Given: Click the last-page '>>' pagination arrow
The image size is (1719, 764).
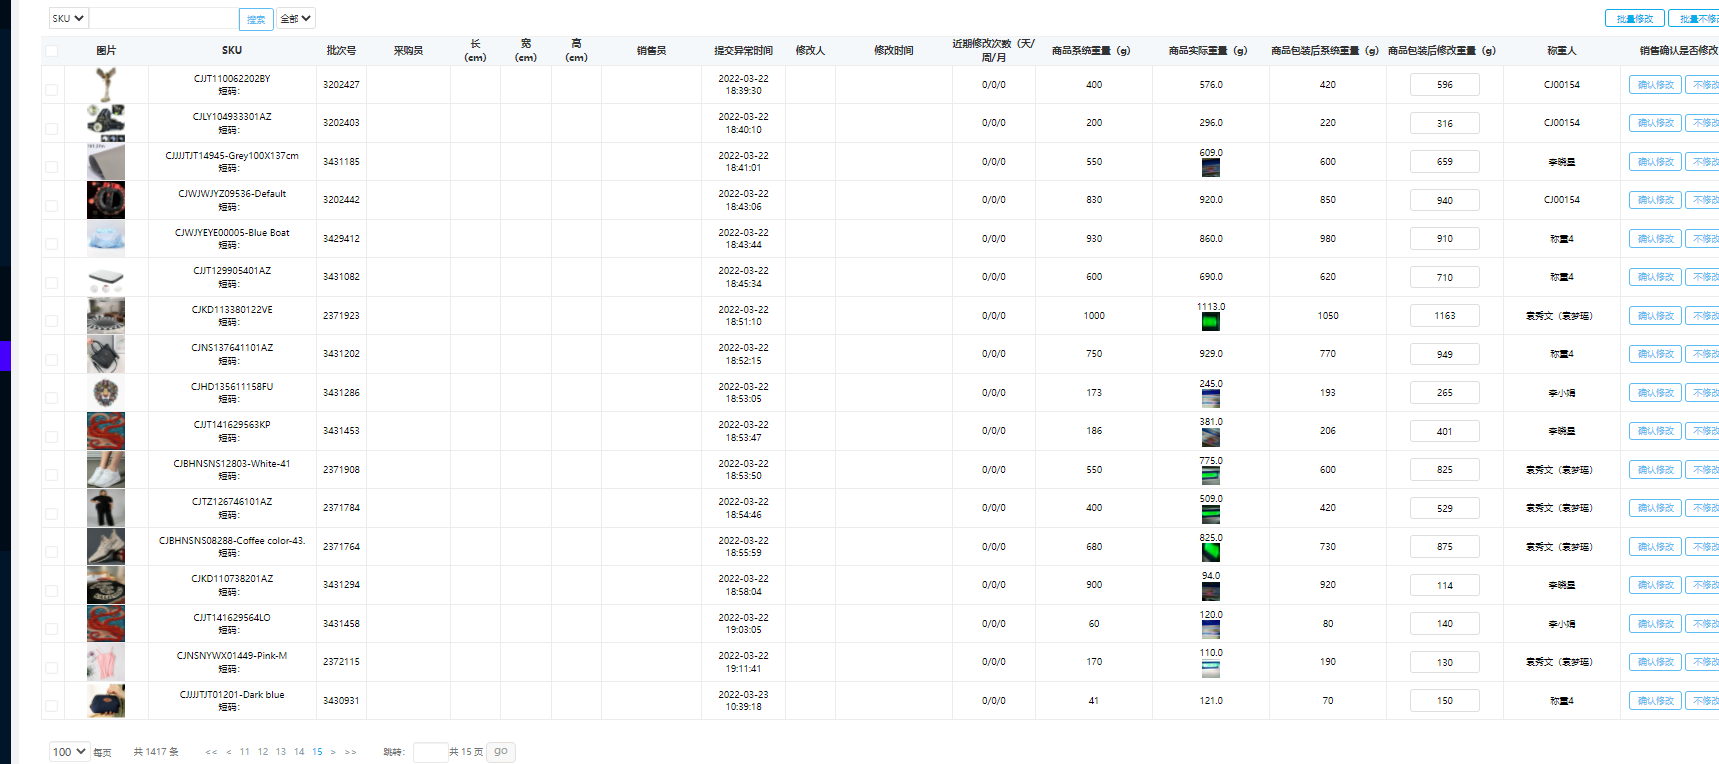Looking at the screenshot, I should click(x=350, y=752).
